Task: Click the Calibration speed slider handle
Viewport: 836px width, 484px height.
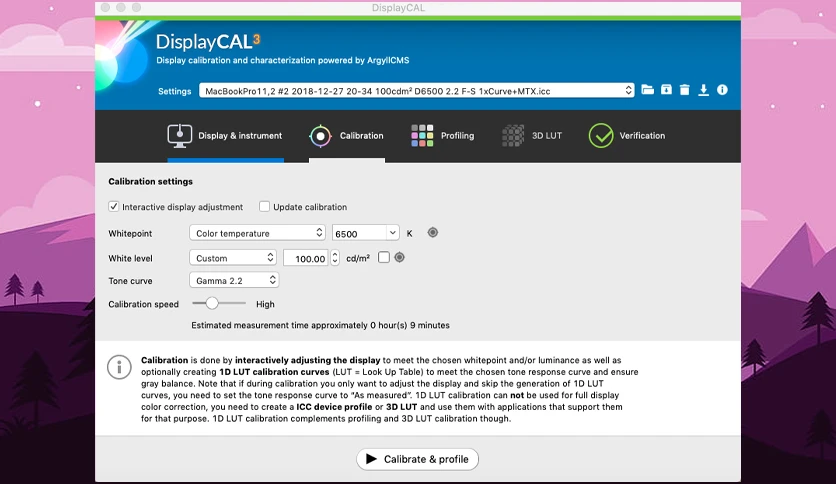Action: click(x=212, y=303)
